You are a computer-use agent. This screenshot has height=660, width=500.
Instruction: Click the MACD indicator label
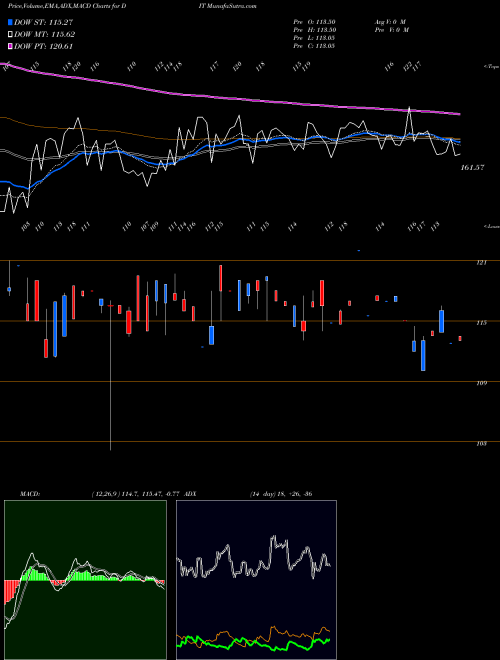pos(29,494)
